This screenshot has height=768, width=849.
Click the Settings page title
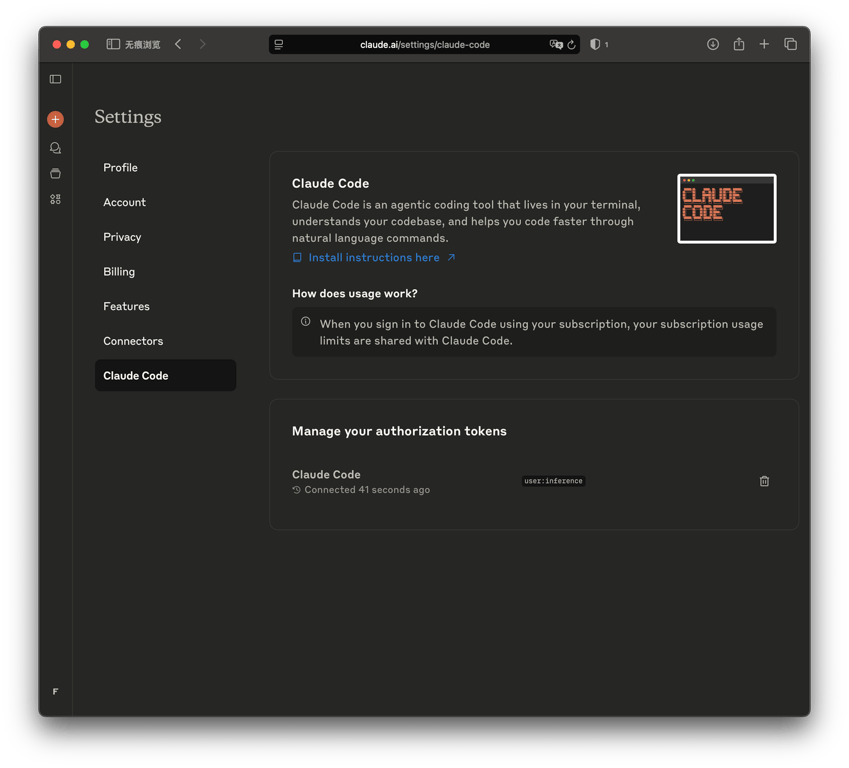pyautogui.click(x=128, y=117)
